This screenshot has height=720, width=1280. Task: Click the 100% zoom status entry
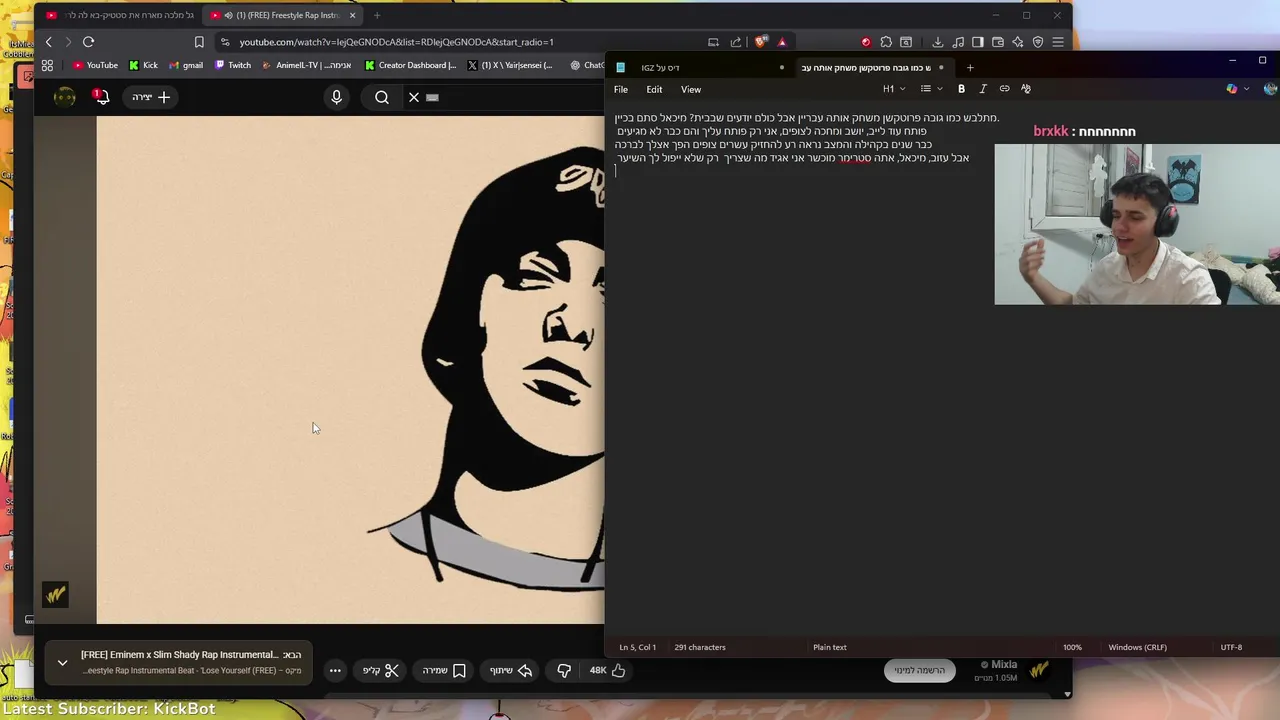(1072, 647)
